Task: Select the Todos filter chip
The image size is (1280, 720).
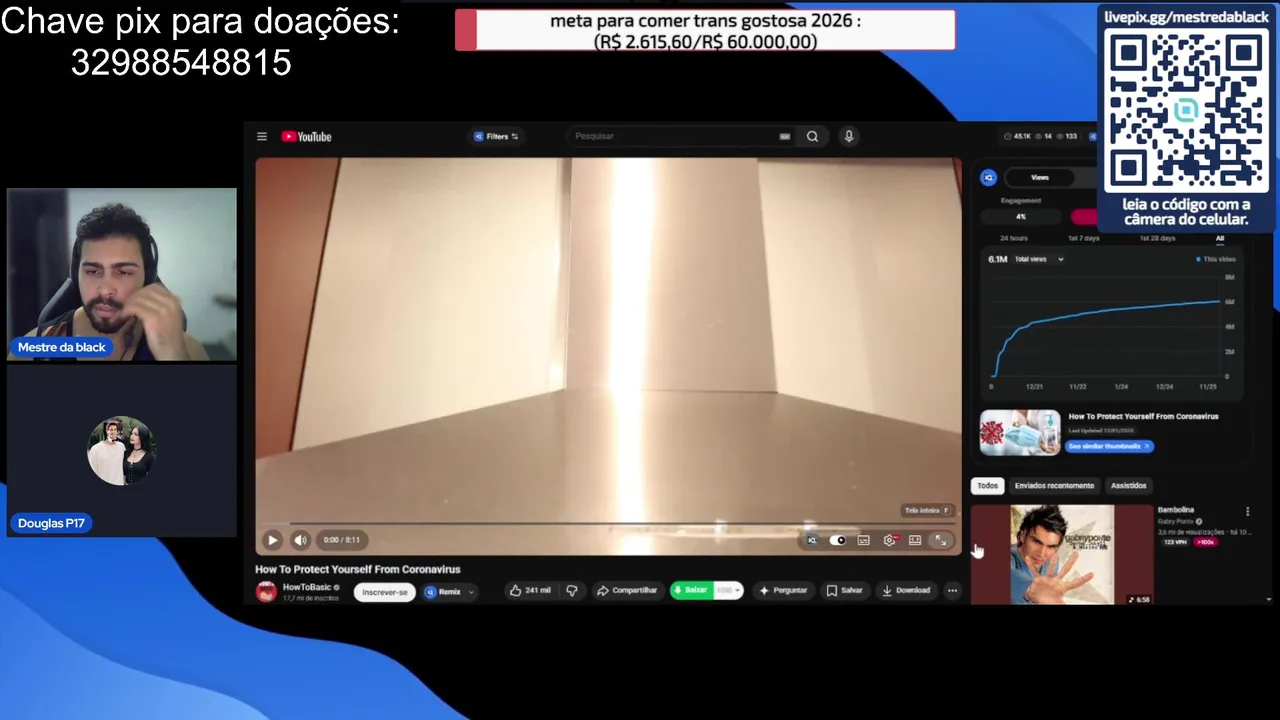Action: point(988,486)
